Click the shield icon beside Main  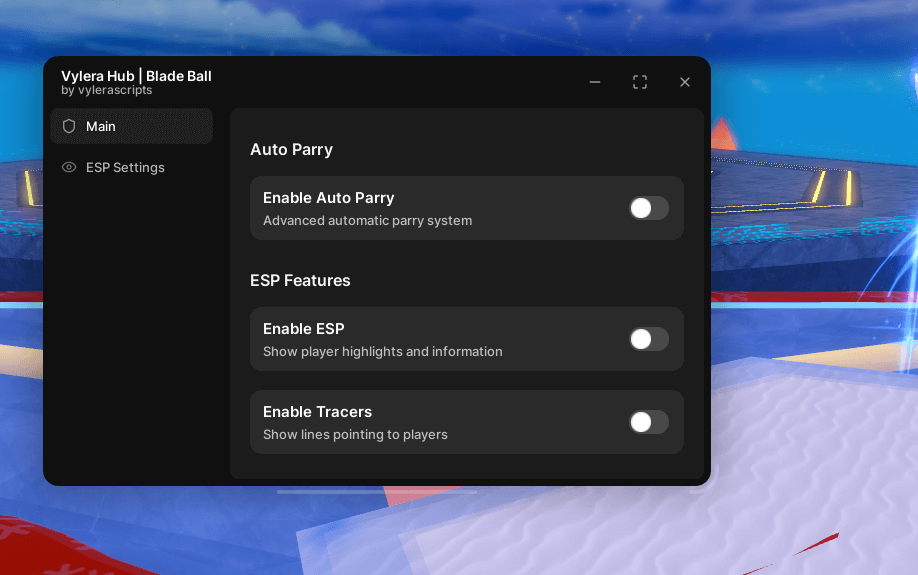tap(69, 127)
